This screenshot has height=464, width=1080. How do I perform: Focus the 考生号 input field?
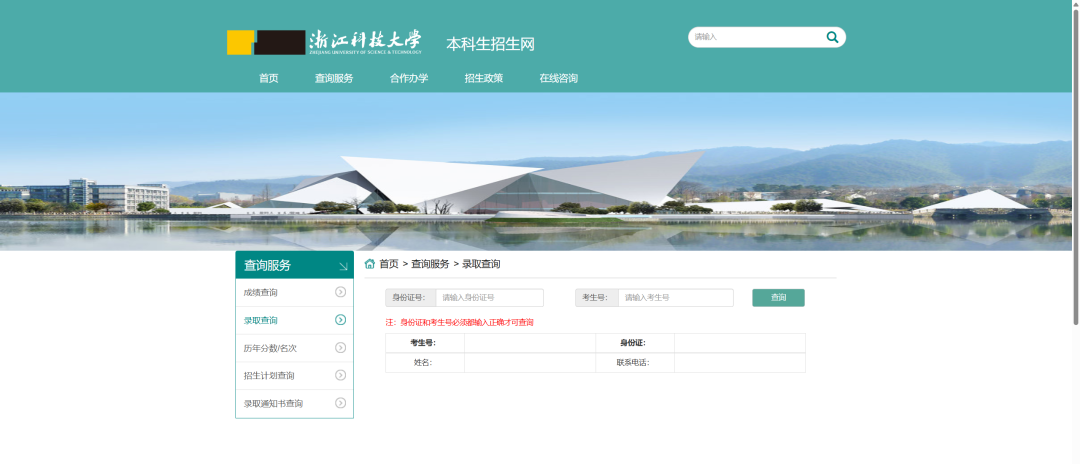click(x=676, y=297)
